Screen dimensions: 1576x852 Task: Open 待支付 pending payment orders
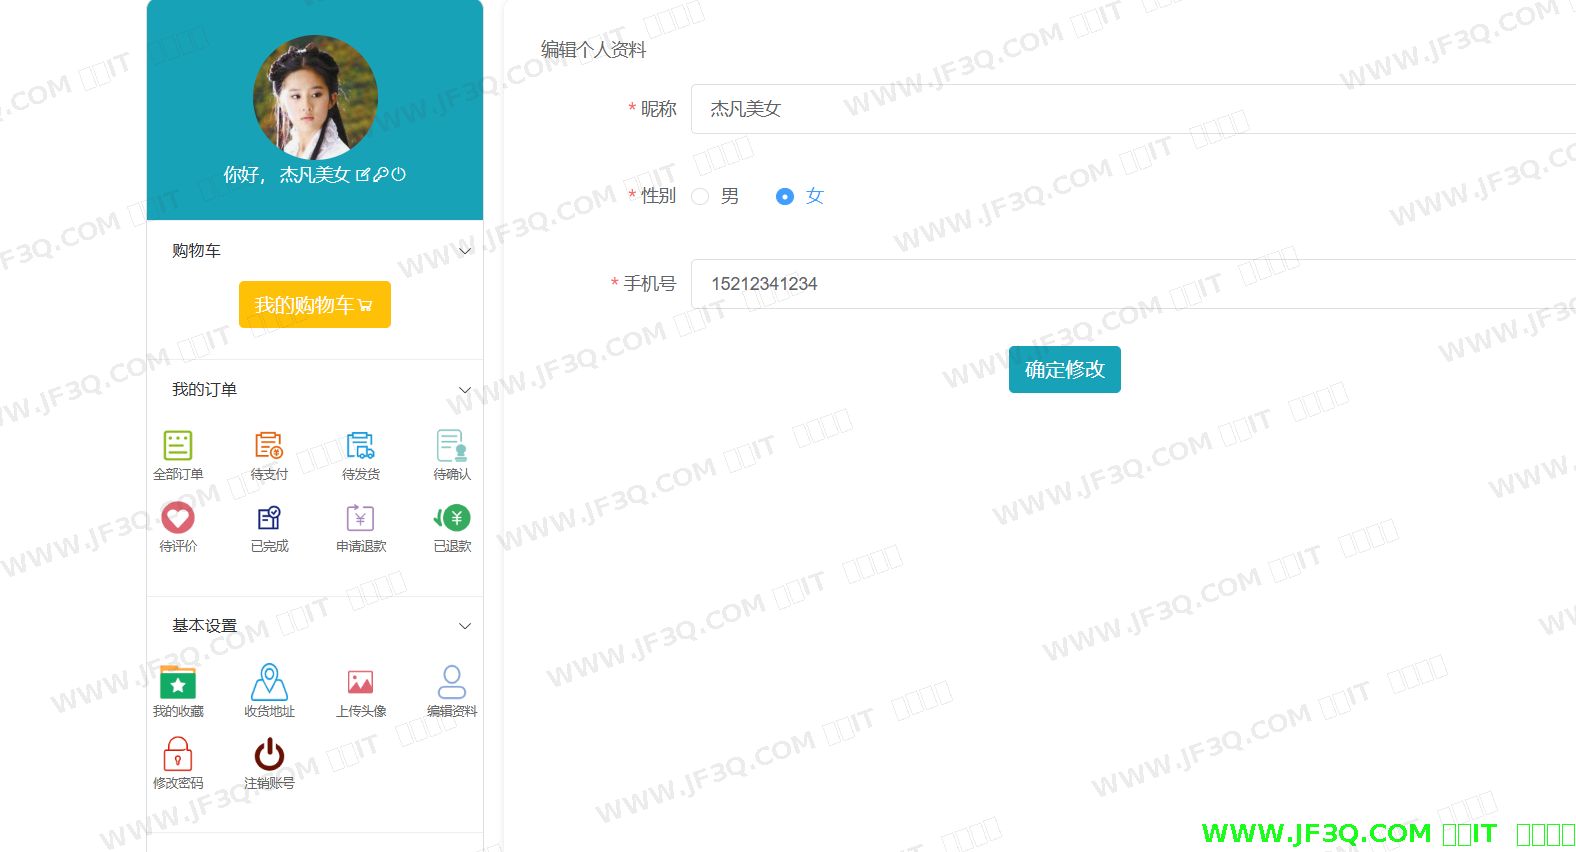(x=269, y=446)
